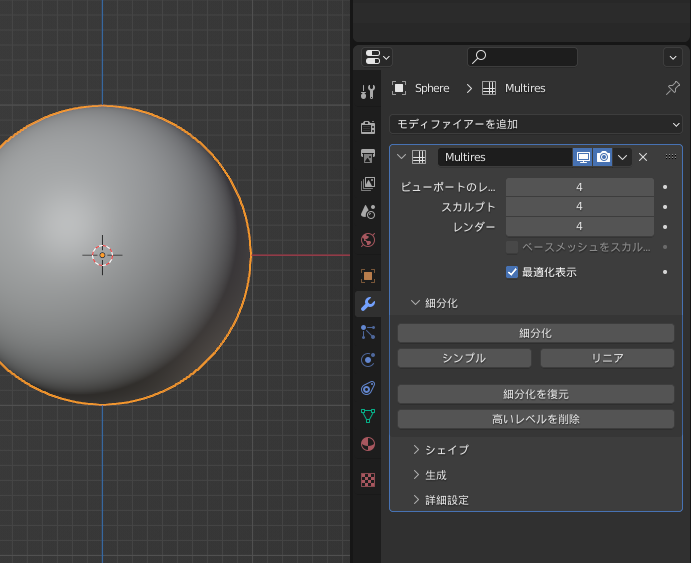Viewport: 691px width, 563px height.
Task: Open the View Layer properties tab
Action: (x=368, y=184)
